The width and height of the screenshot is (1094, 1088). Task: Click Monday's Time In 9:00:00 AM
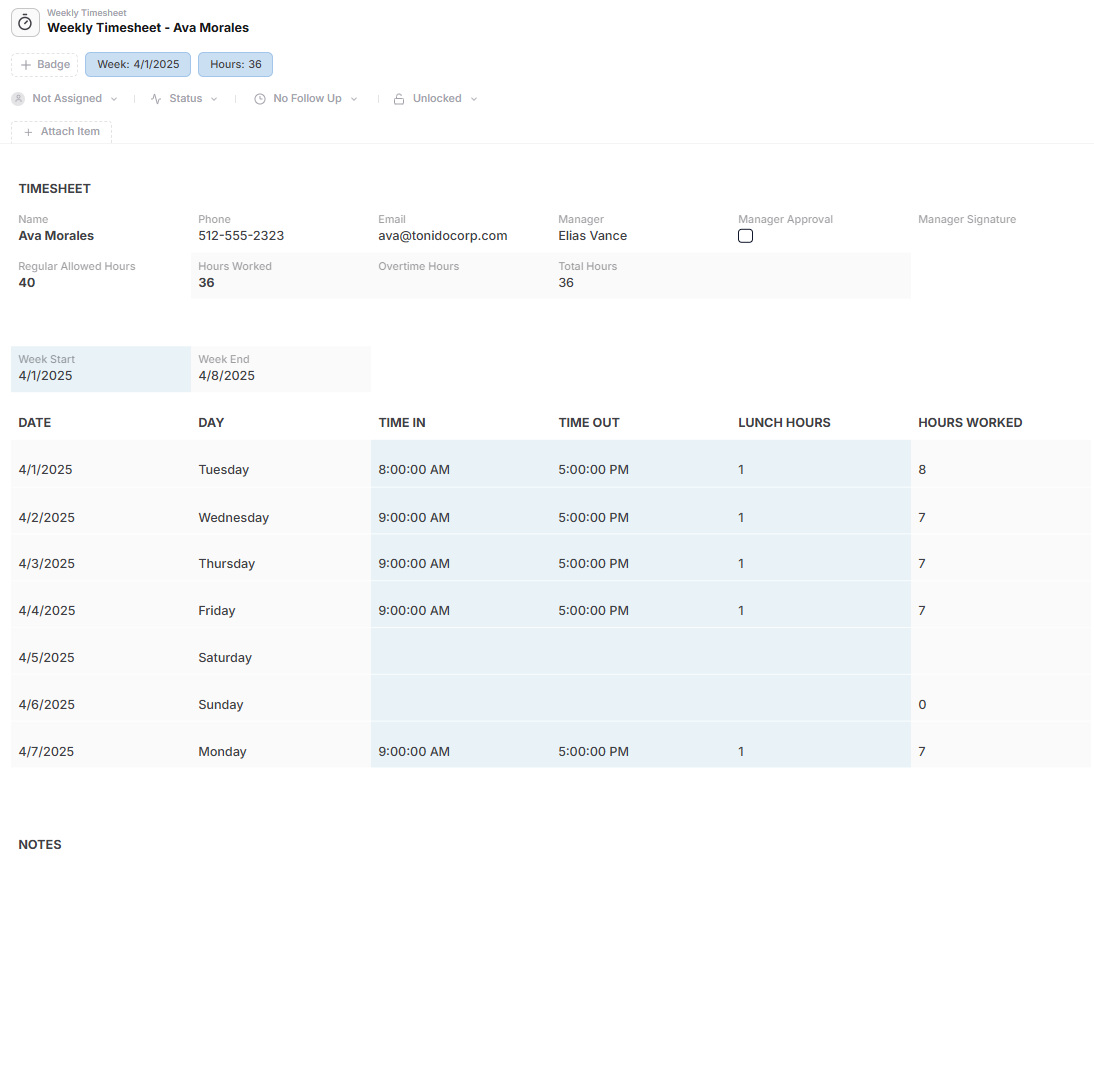click(x=414, y=752)
